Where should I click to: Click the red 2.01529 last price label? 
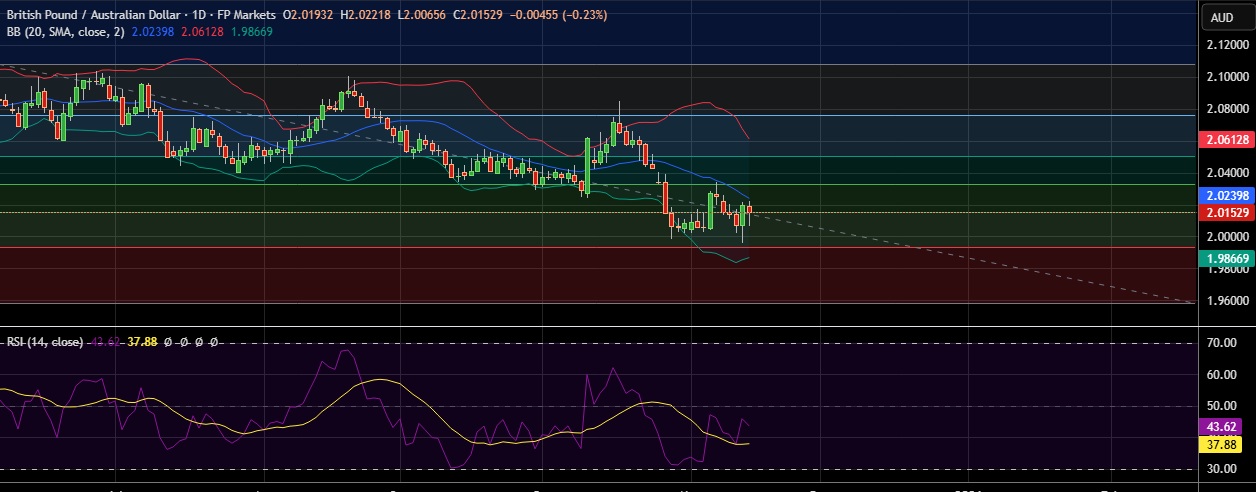pos(1225,213)
